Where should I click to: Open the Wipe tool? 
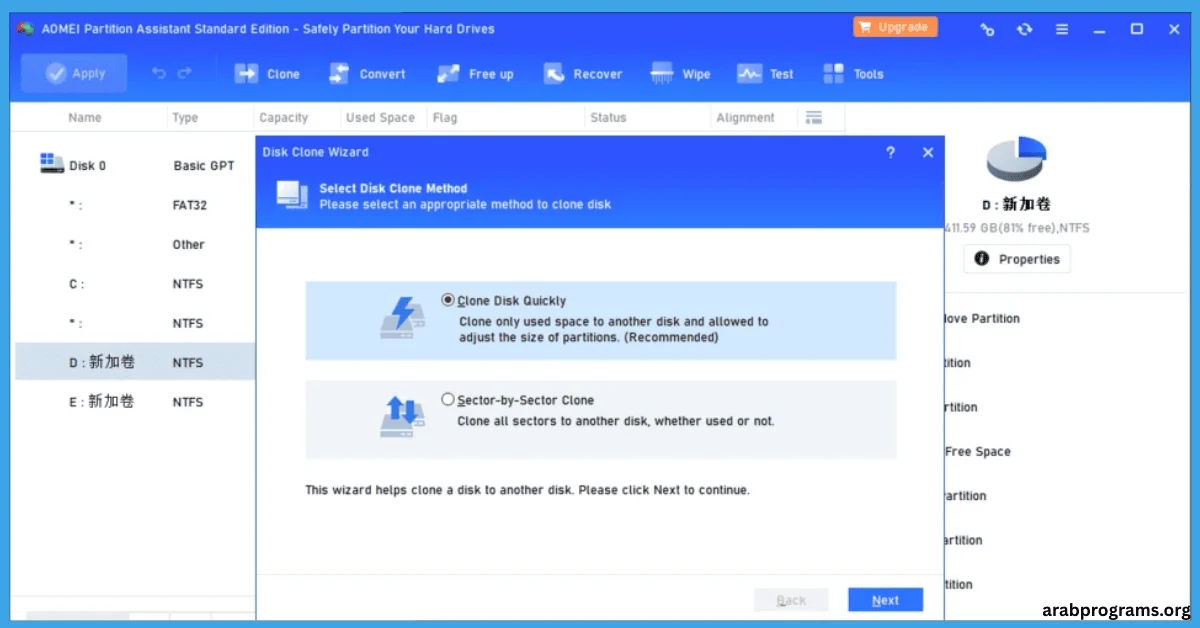[680, 74]
